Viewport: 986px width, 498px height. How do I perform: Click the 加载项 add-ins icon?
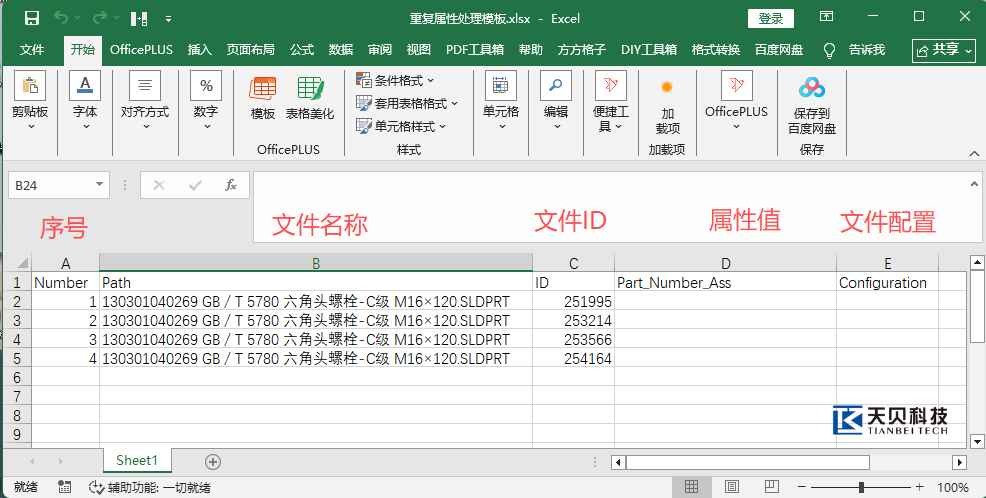pos(667,87)
